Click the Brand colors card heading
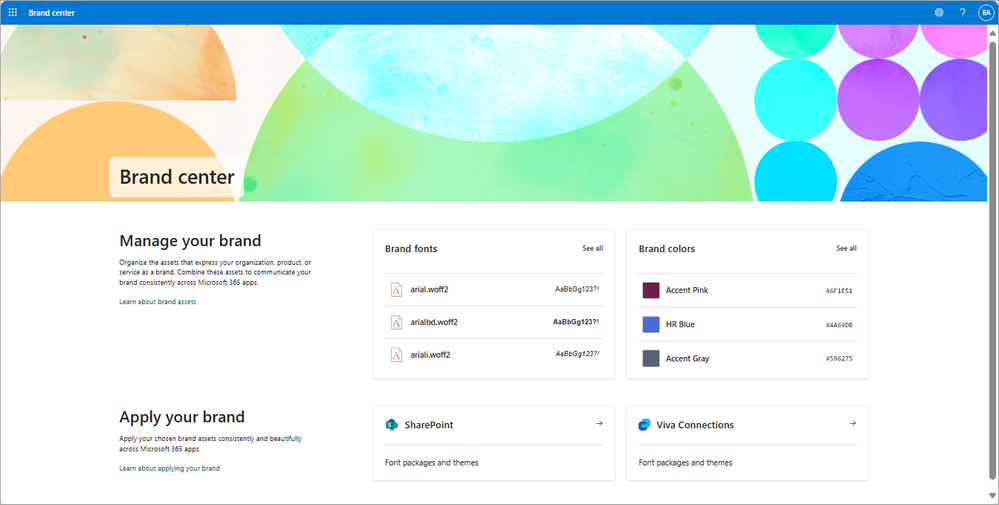 [666, 248]
